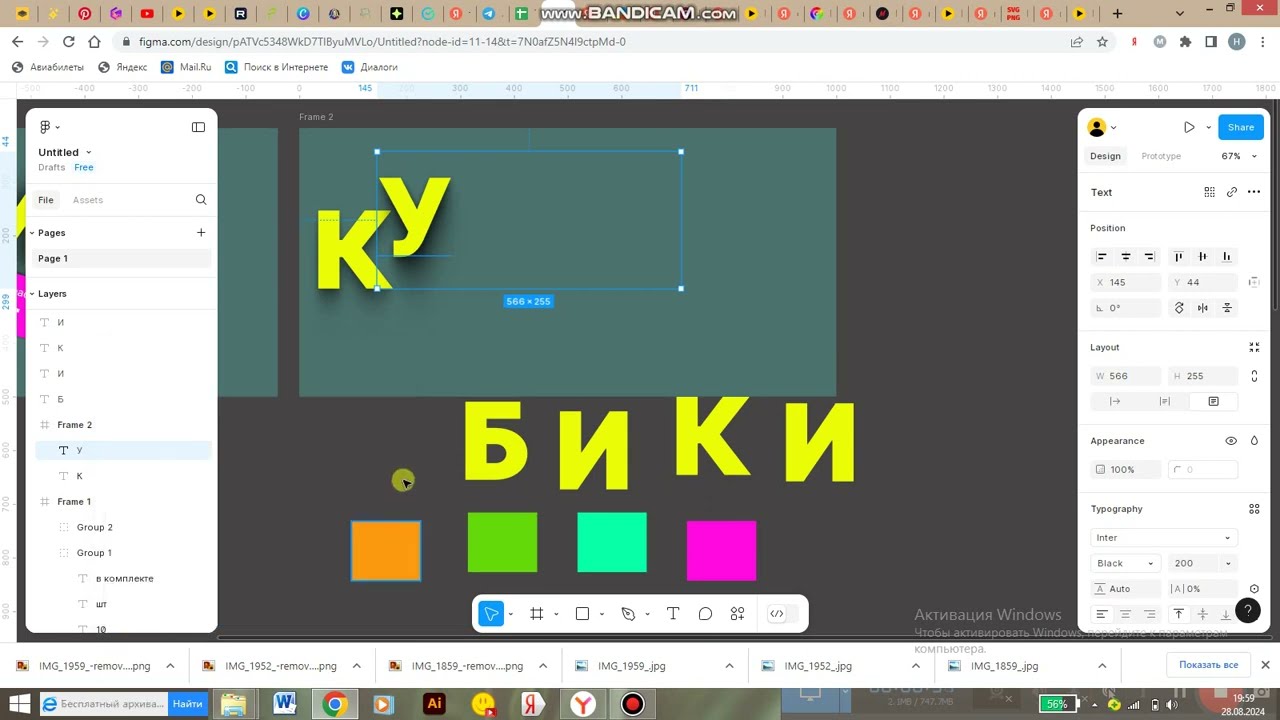The height and width of the screenshot is (720, 1280).
Task: Open Pen tool options arrow
Action: [x=647, y=615]
